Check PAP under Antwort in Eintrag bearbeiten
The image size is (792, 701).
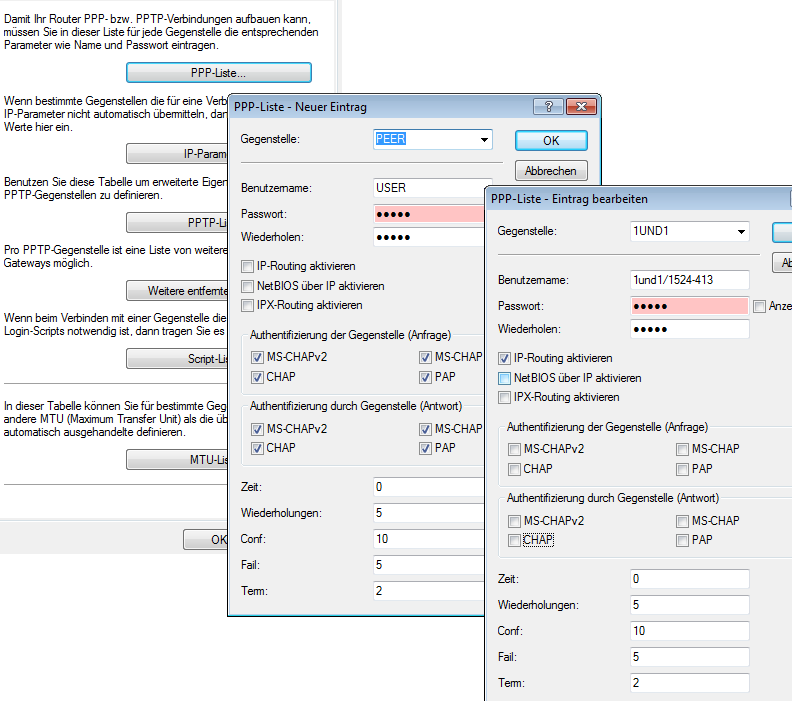tap(683, 541)
